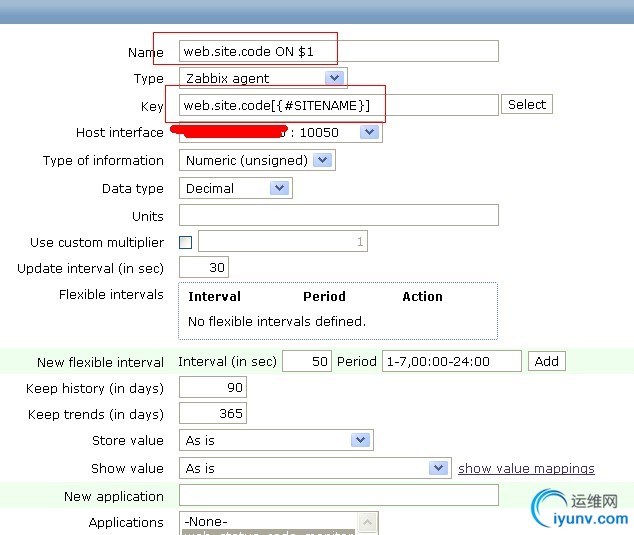Click the Period field with 1-7,00:00-24:00
The height and width of the screenshot is (535, 634).
coord(452,361)
